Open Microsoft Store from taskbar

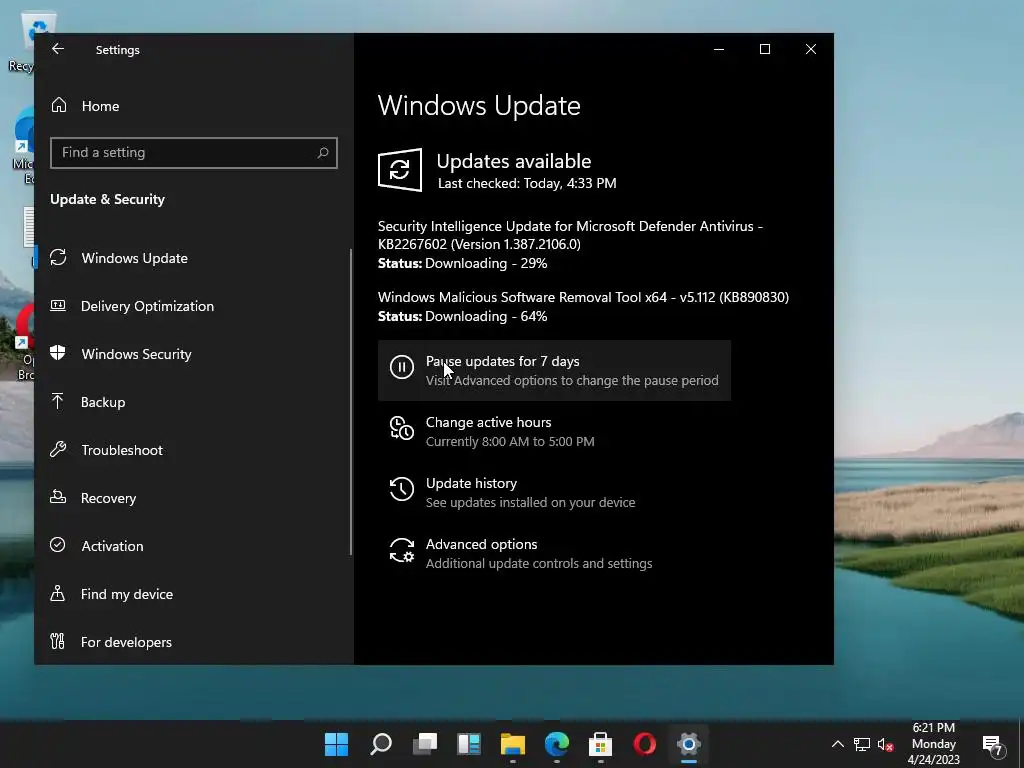pyautogui.click(x=600, y=744)
